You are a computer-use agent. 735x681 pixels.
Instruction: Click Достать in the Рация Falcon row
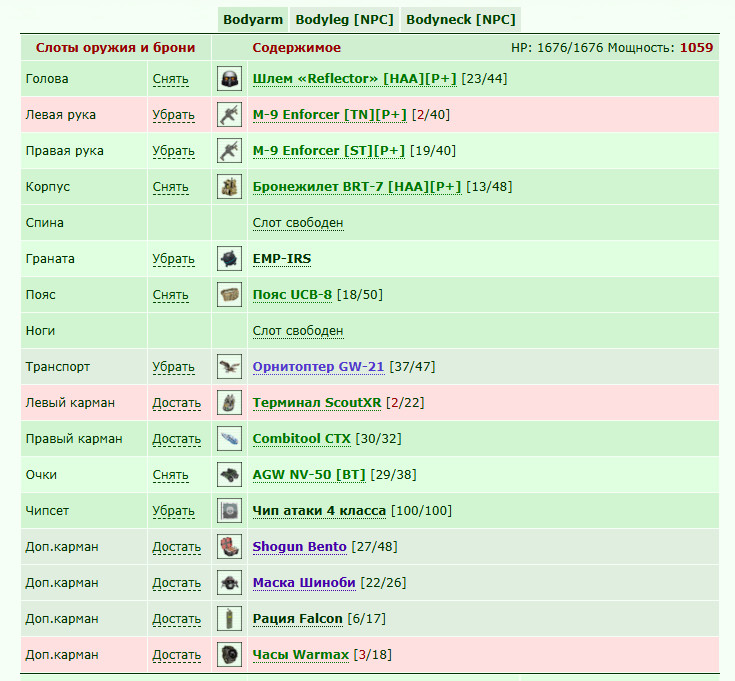click(177, 619)
